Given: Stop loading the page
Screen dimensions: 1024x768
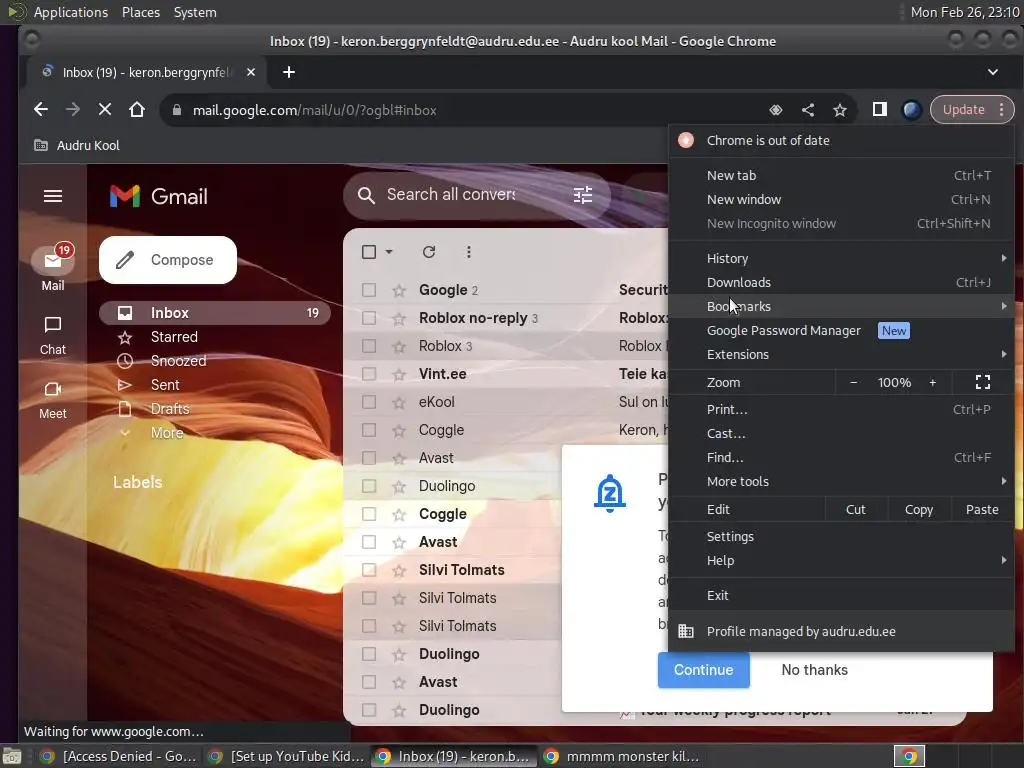Looking at the screenshot, I should coord(104,110).
